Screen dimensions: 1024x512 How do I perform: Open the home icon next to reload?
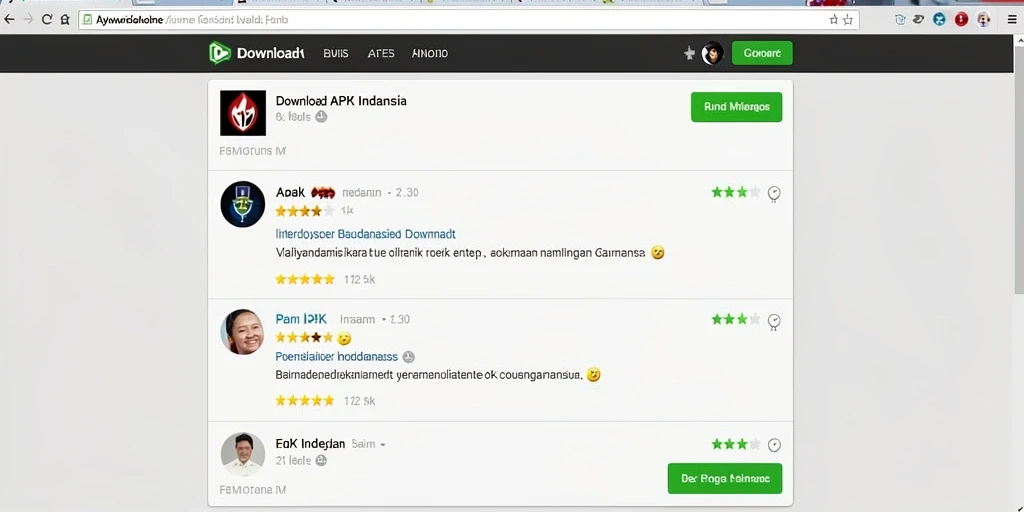(x=65, y=20)
